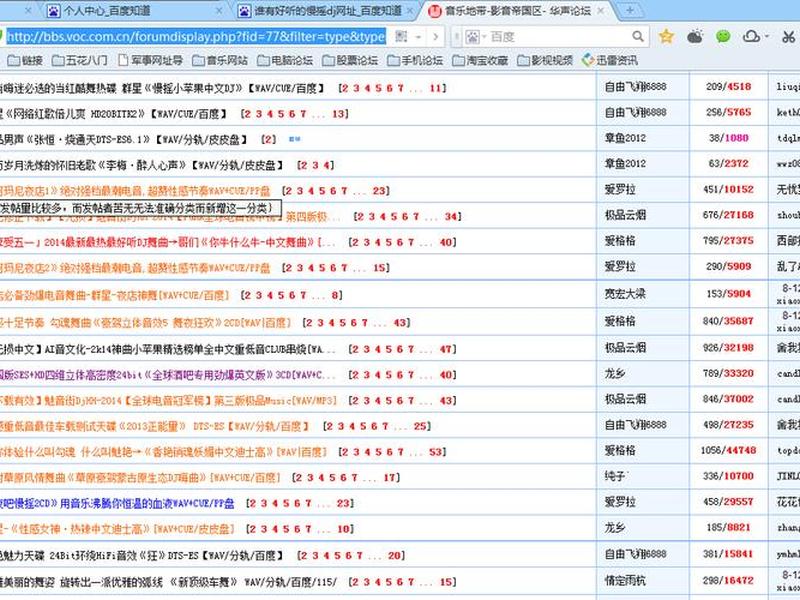Image resolution: width=800 pixels, height=600 pixels.
Task: Open the 迅雷资讯 bookmark
Action: 610,60
